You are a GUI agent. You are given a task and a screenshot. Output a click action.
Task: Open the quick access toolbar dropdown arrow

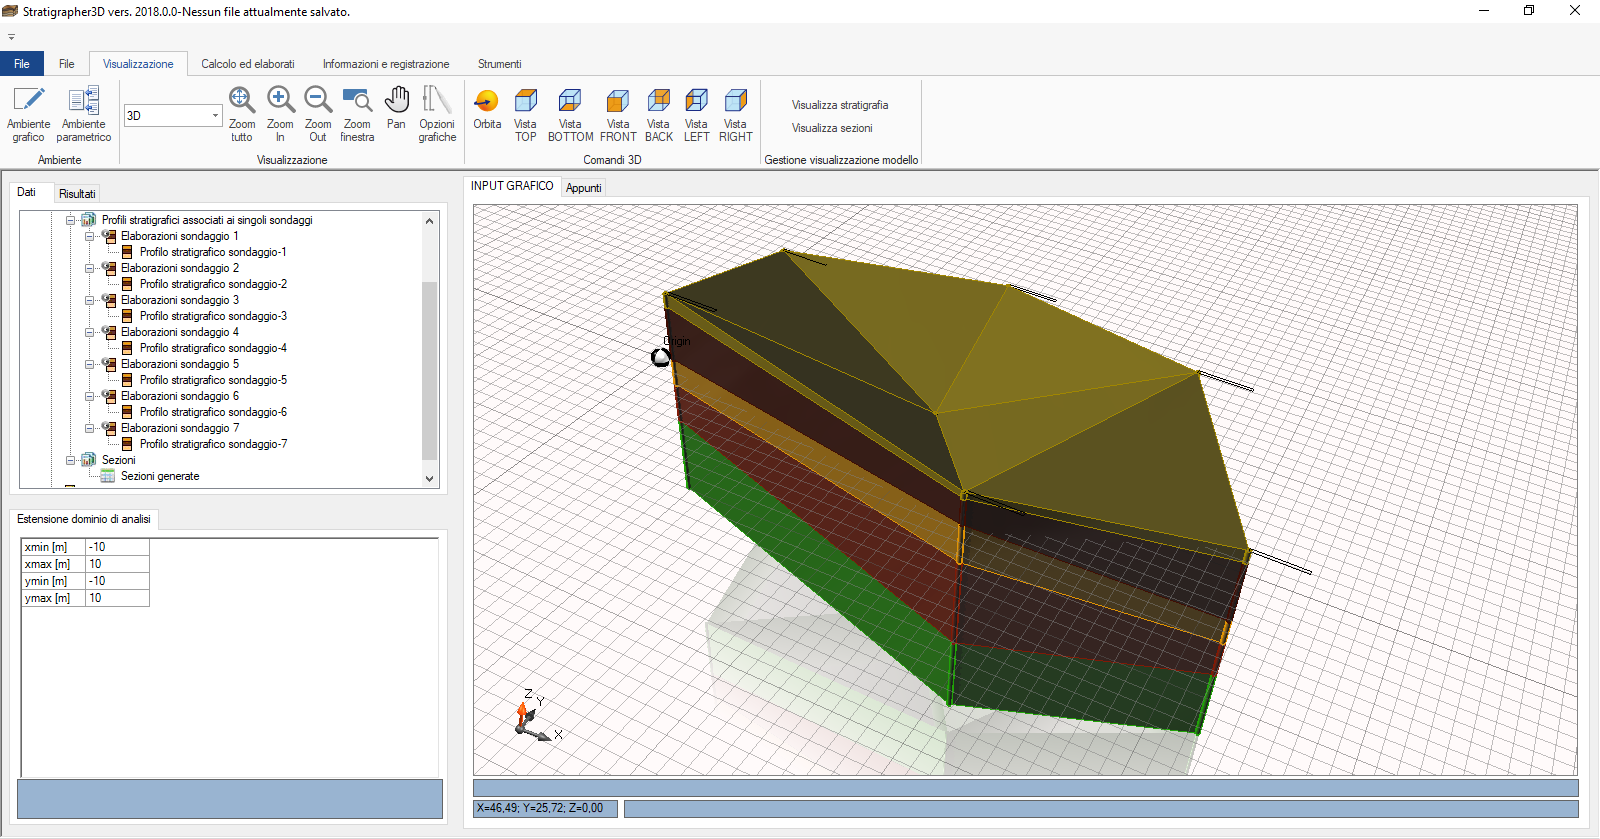(11, 37)
